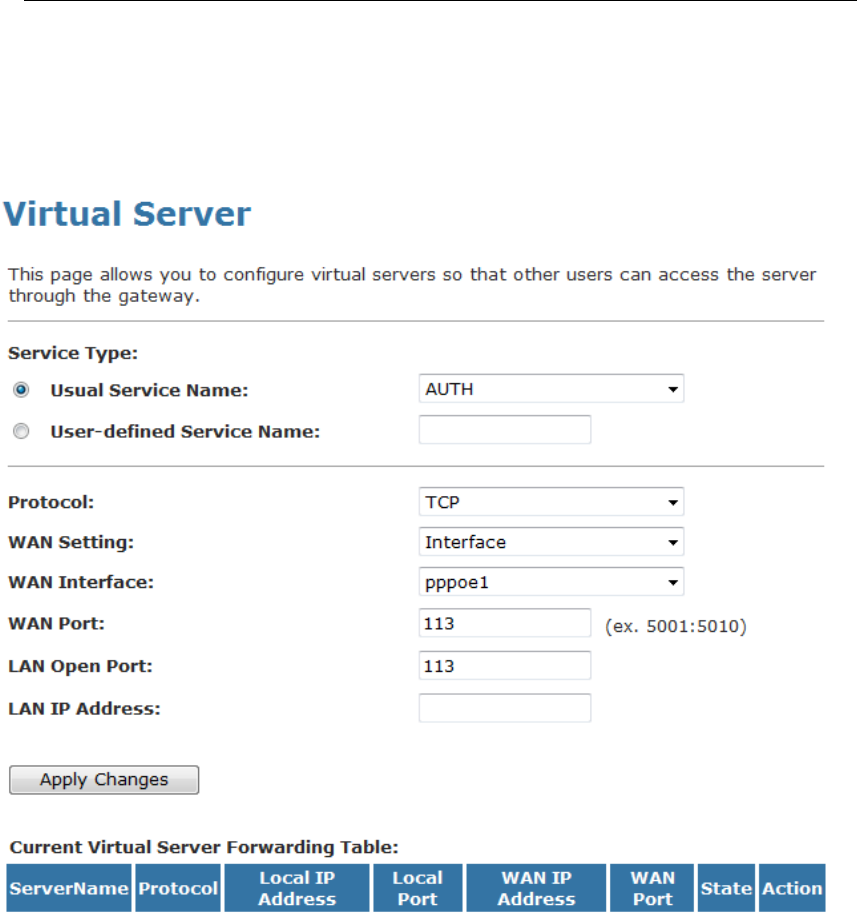This screenshot has height=916, width=857.
Task: Click the WAN Setting label
Action: click(x=71, y=542)
